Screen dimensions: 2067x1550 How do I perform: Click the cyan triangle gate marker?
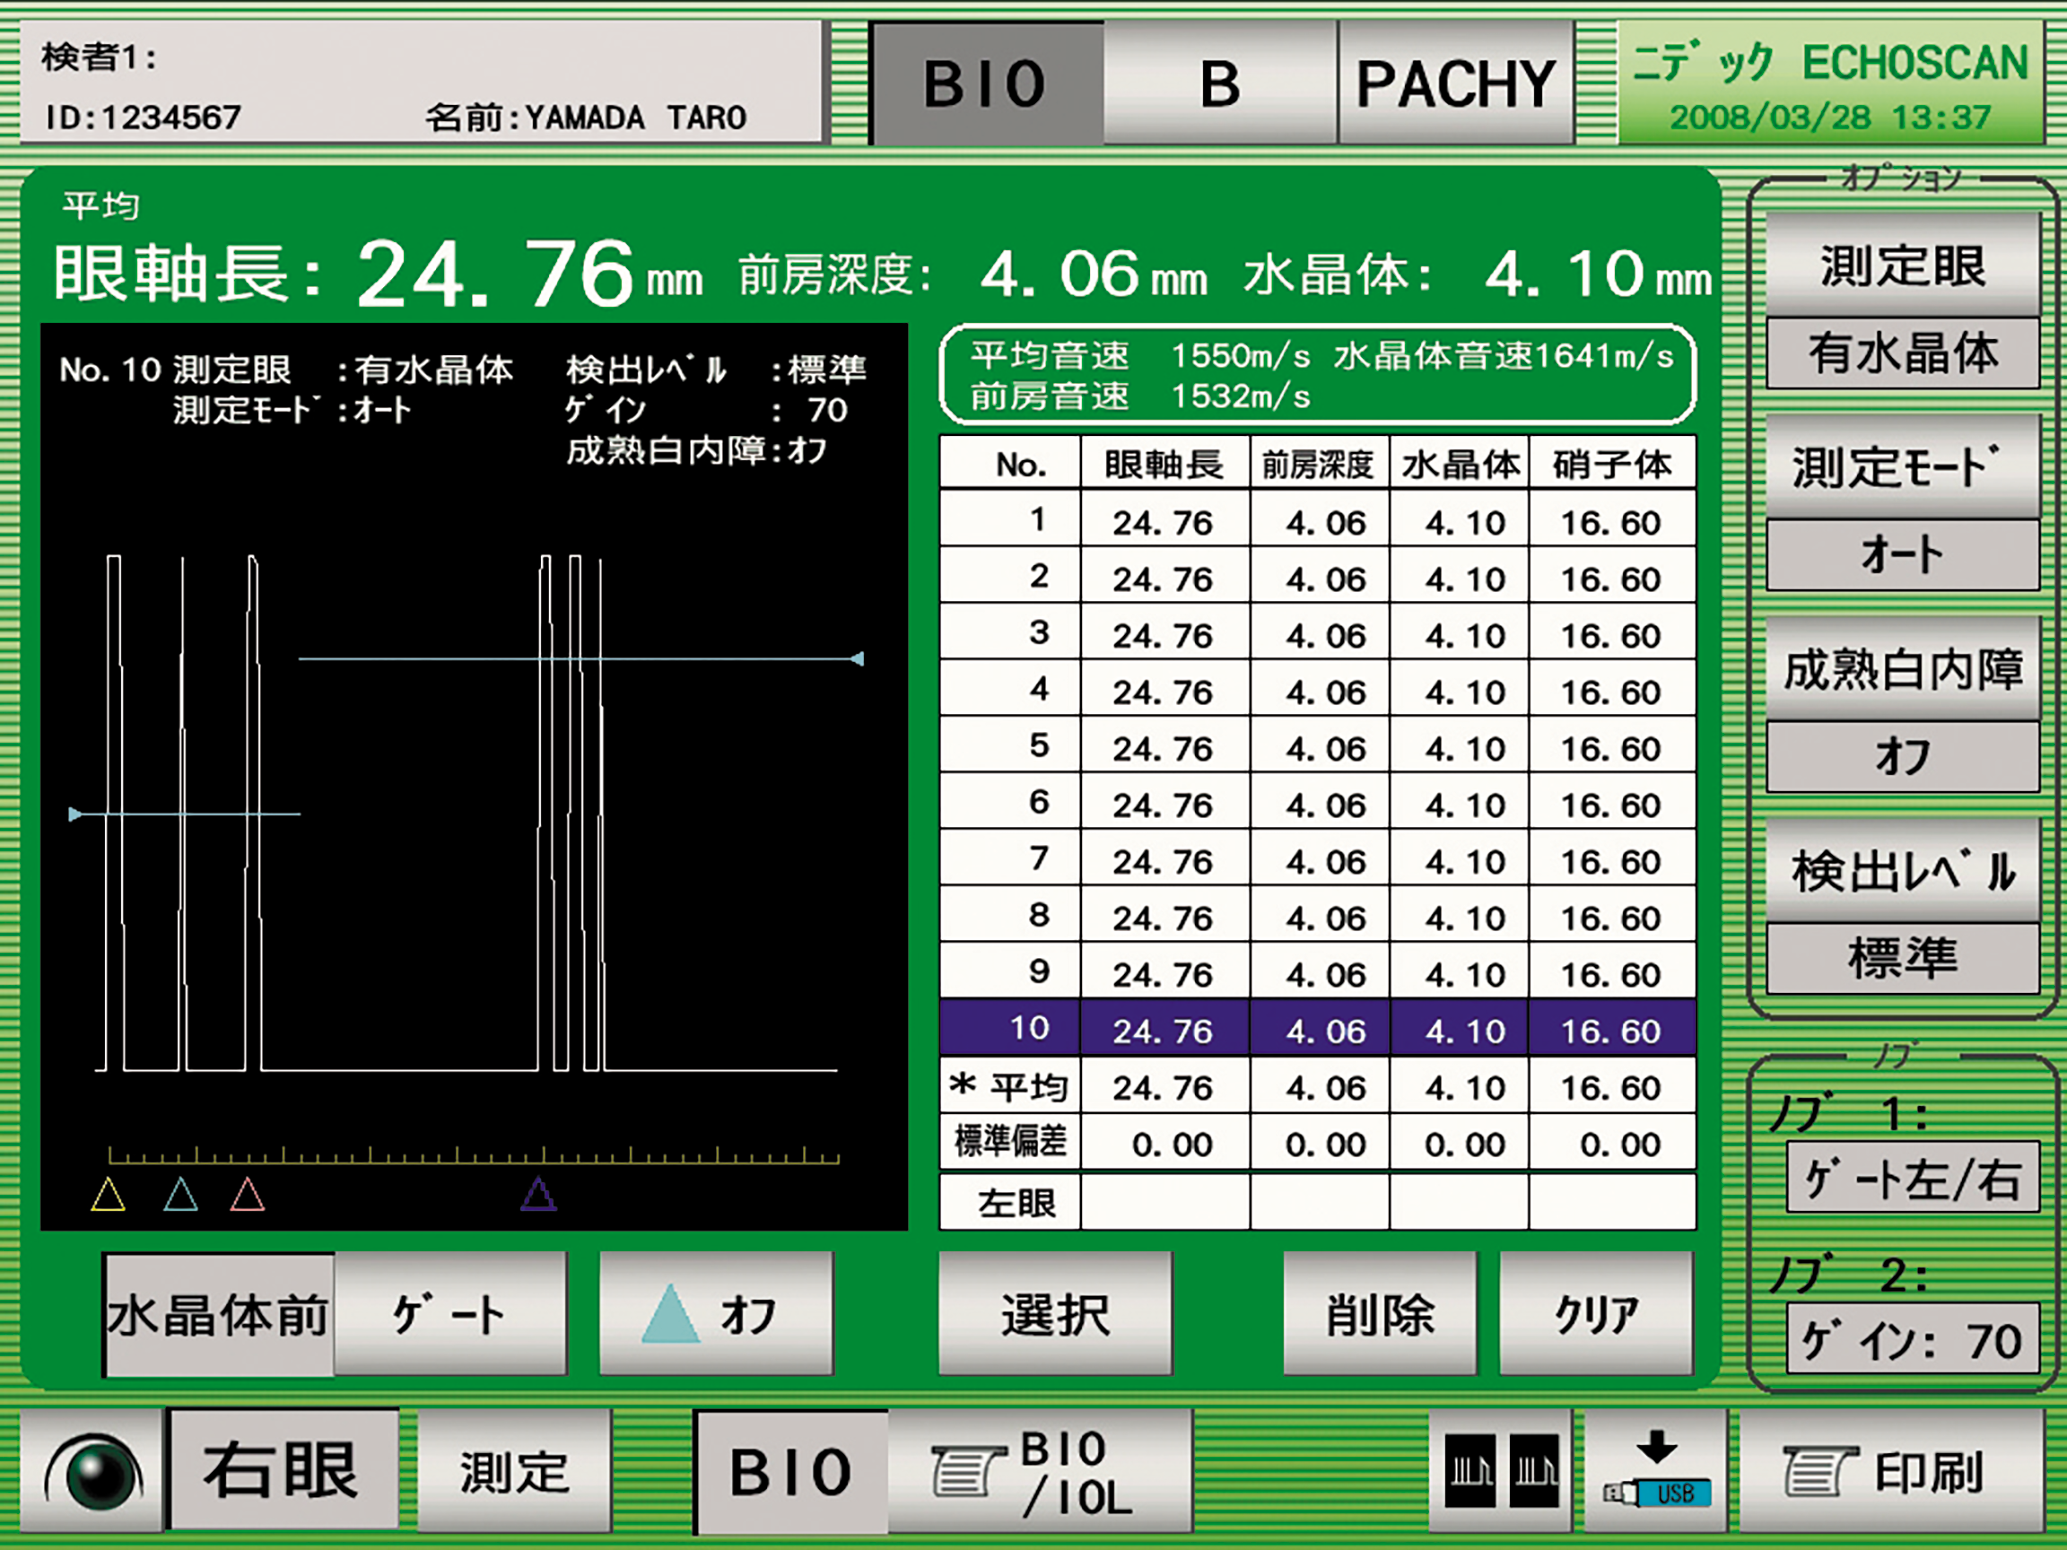pos(180,1195)
